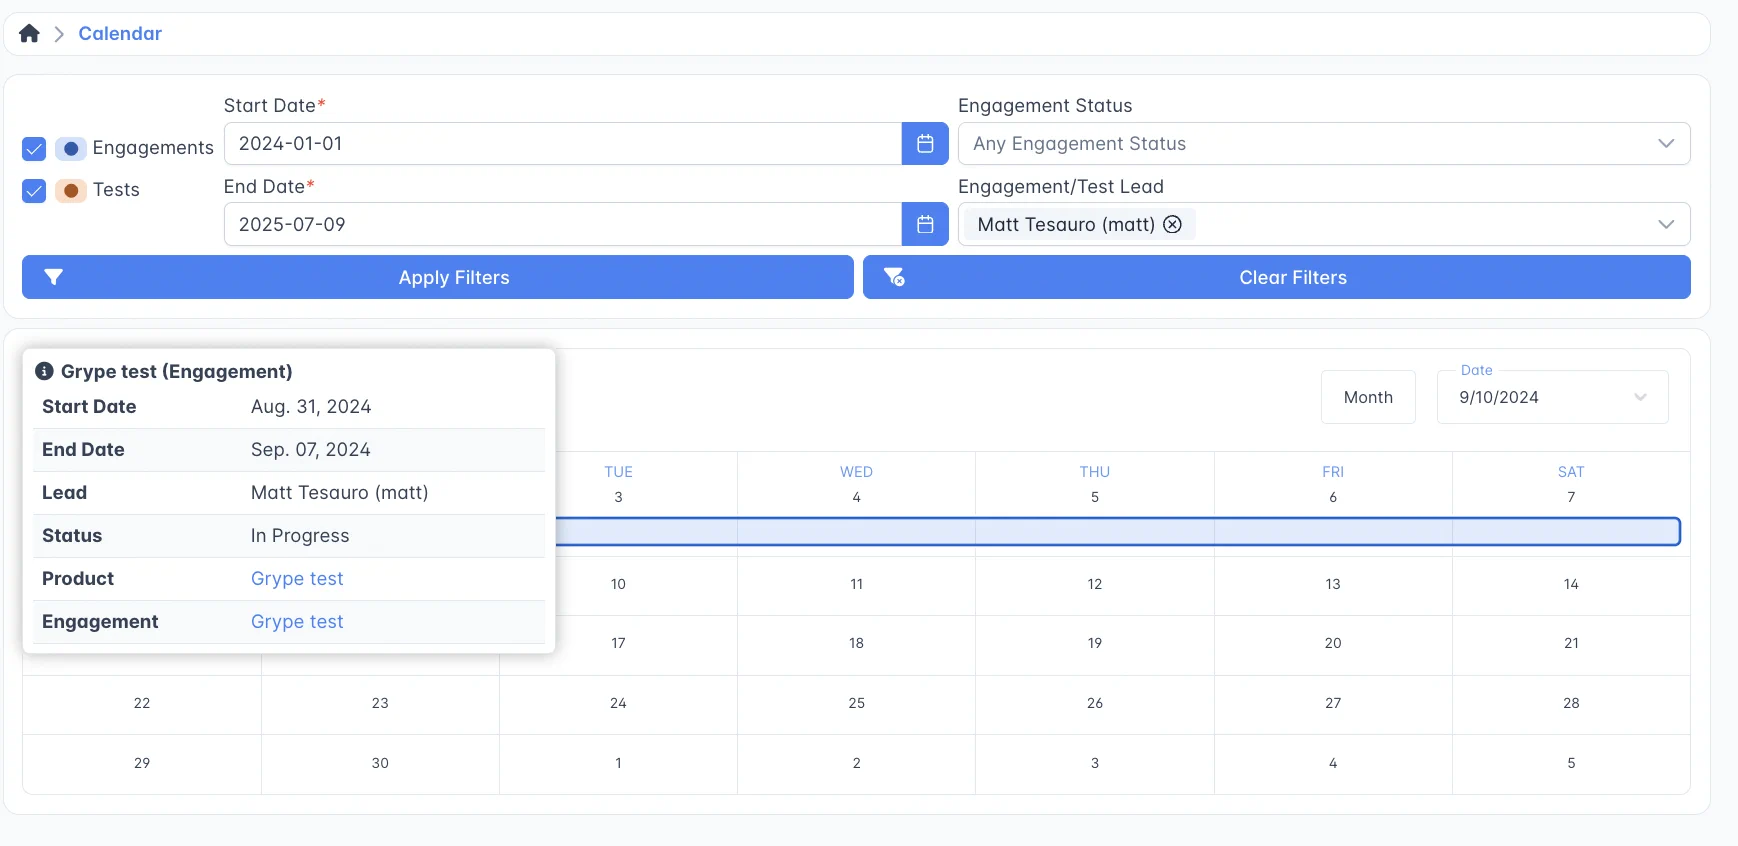Click the Start Date input field
The width and height of the screenshot is (1738, 846).
(x=562, y=144)
